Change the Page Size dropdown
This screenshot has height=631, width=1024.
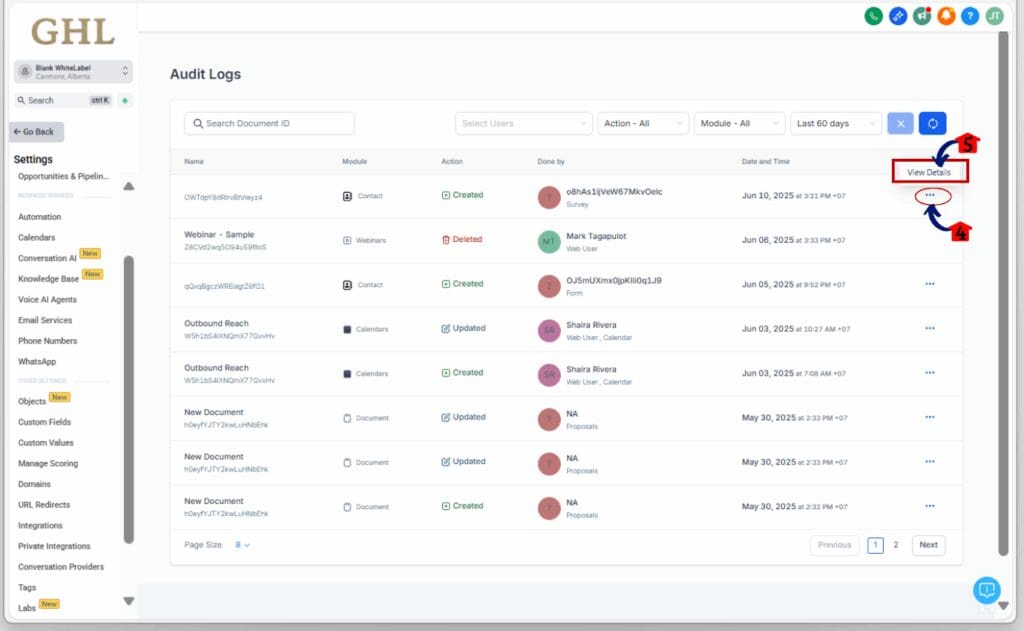[243, 545]
